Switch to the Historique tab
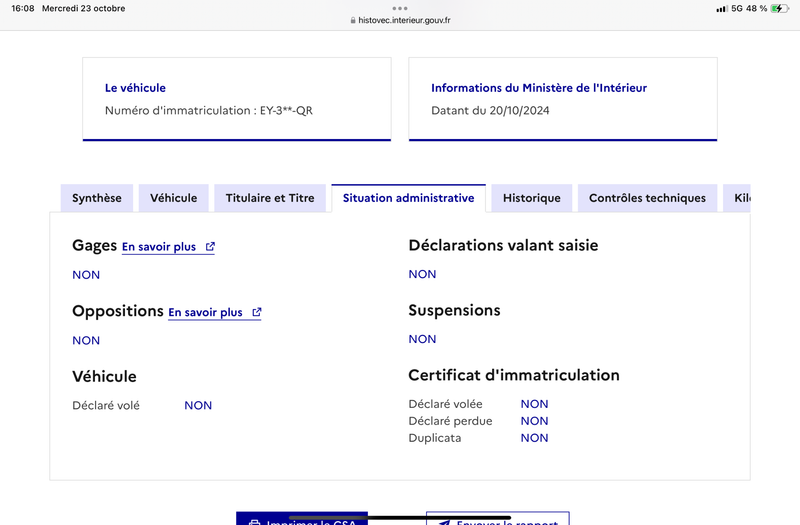This screenshot has width=800, height=525. [x=532, y=198]
